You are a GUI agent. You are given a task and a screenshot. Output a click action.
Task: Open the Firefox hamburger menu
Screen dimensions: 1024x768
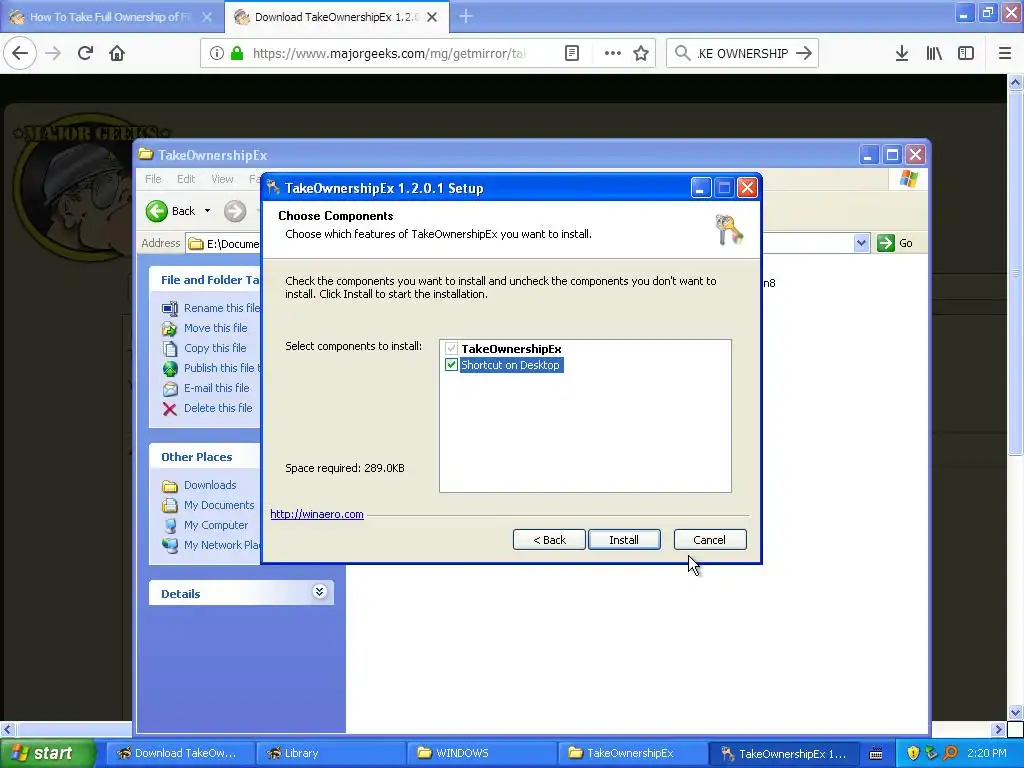1004,53
